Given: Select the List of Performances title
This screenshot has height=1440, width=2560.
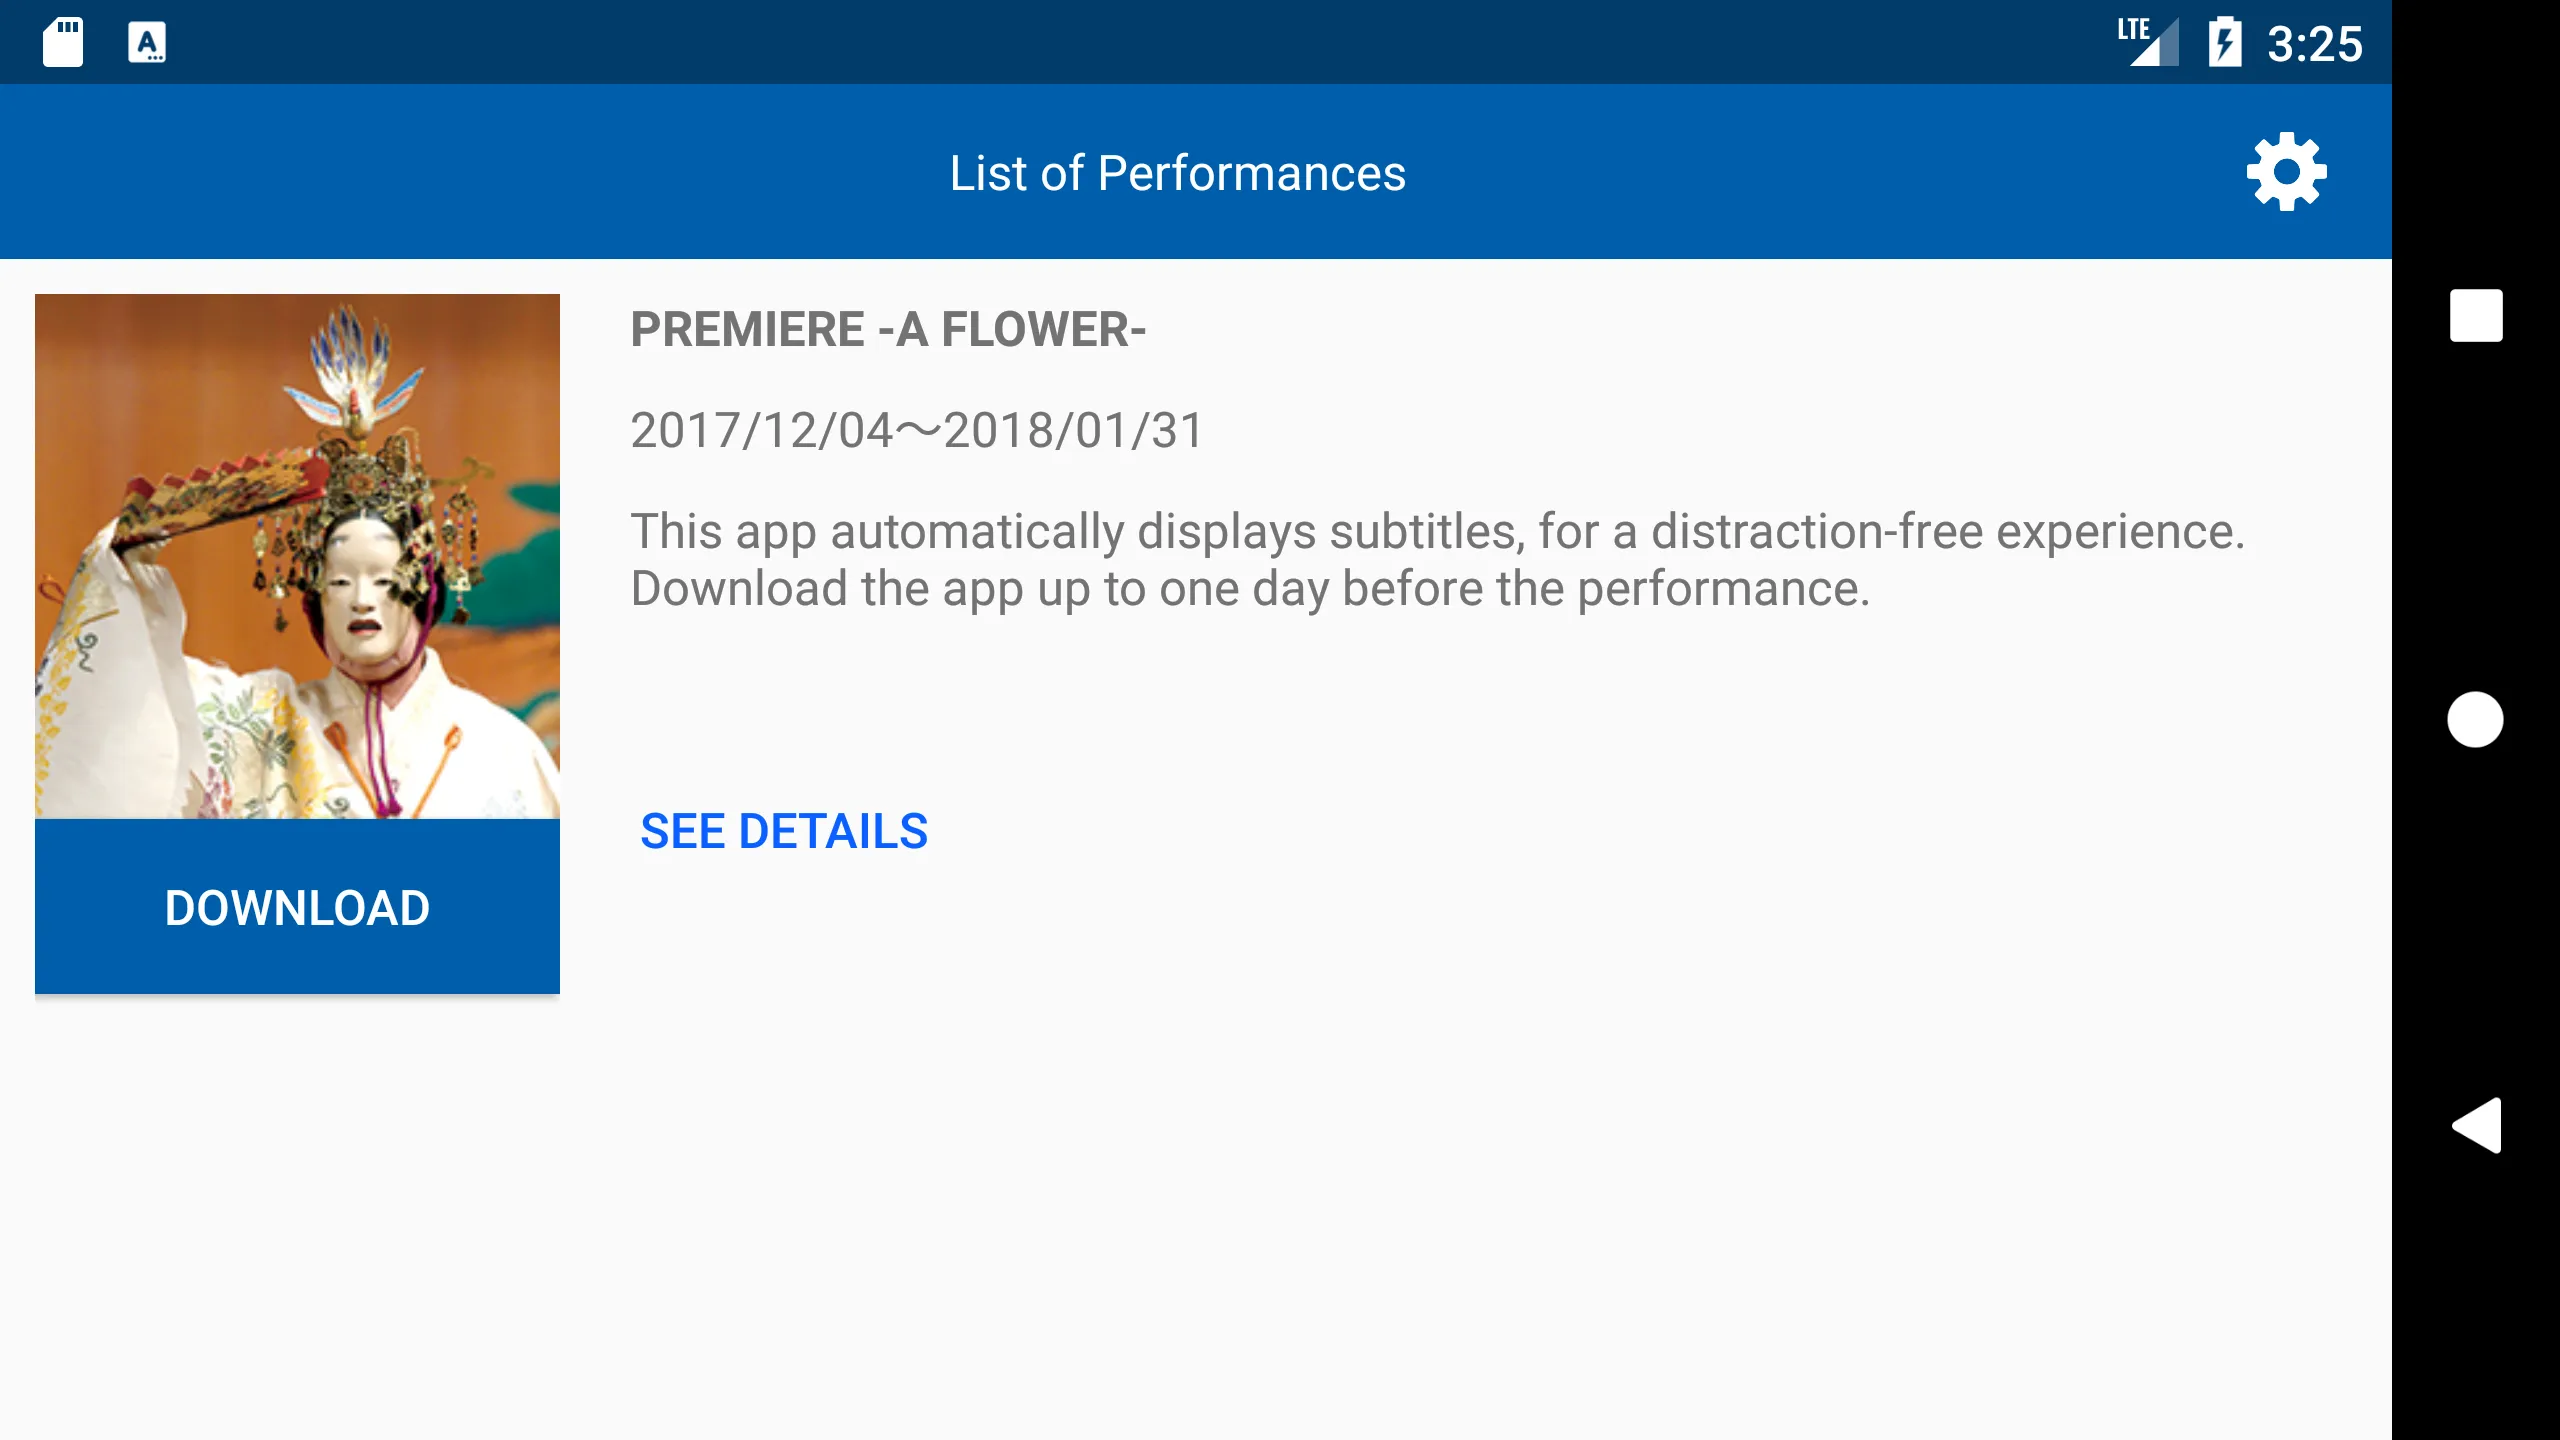Looking at the screenshot, I should pyautogui.click(x=1176, y=171).
